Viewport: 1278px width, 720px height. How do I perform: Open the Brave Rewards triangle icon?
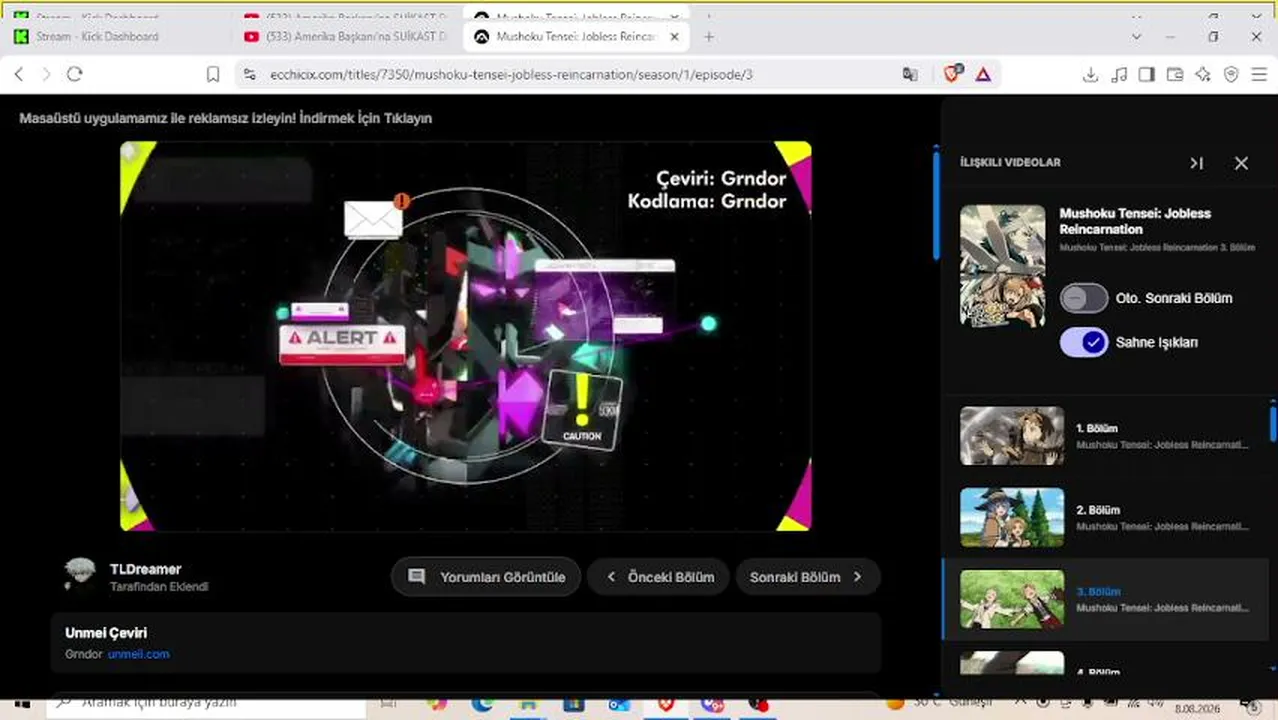tap(983, 74)
